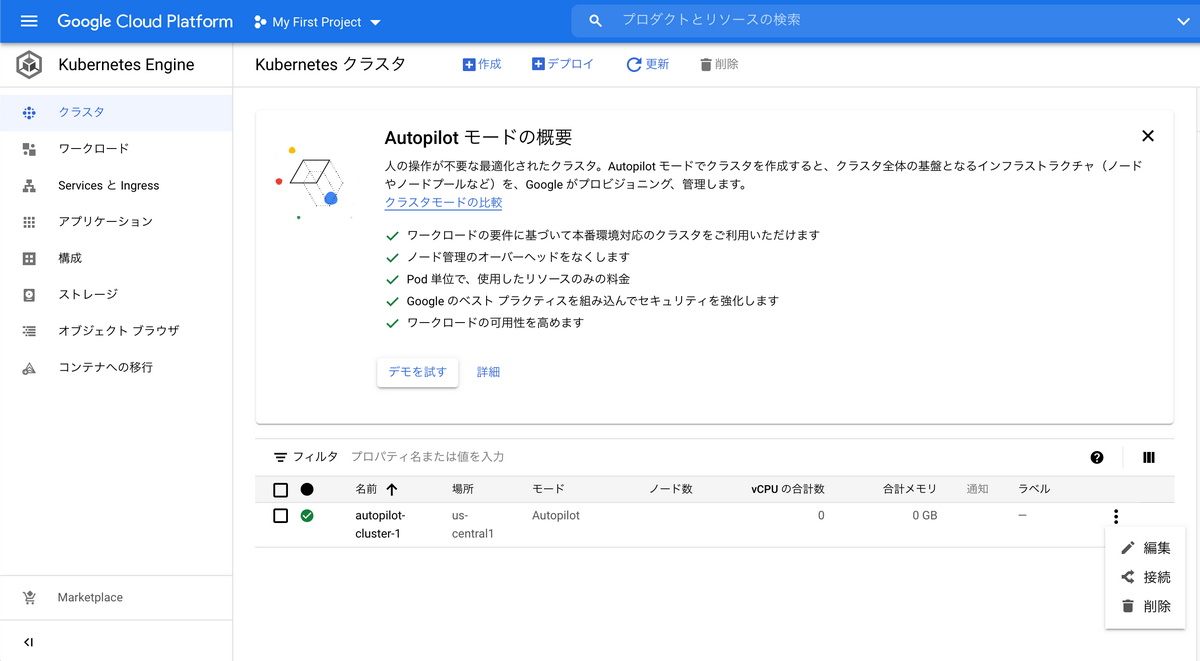Click the 0 GB memory cell

[924, 516]
